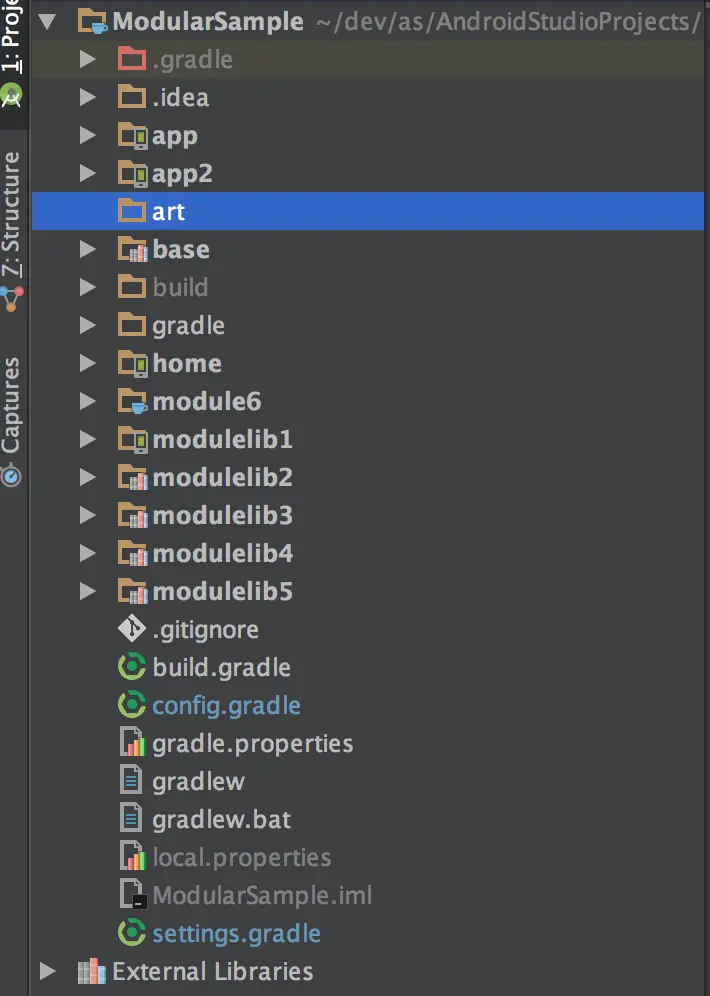Expand the .gradle folder arrow

(88, 59)
